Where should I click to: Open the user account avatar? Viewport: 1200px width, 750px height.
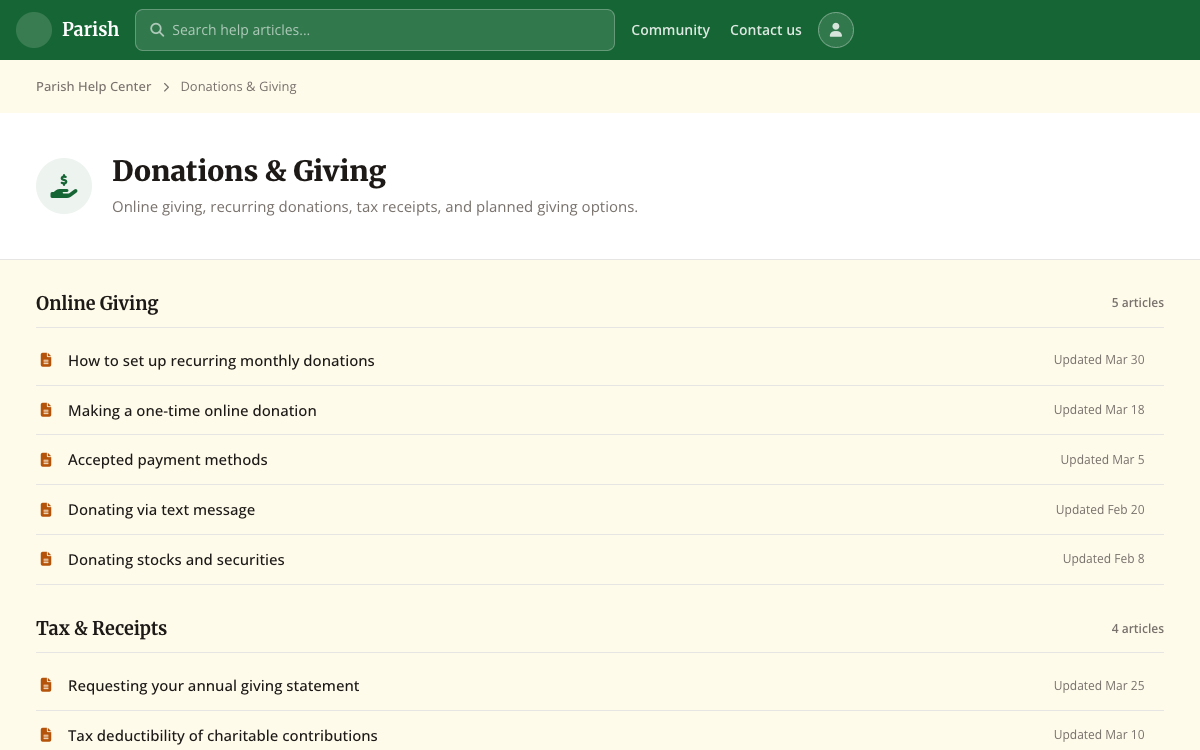click(836, 30)
